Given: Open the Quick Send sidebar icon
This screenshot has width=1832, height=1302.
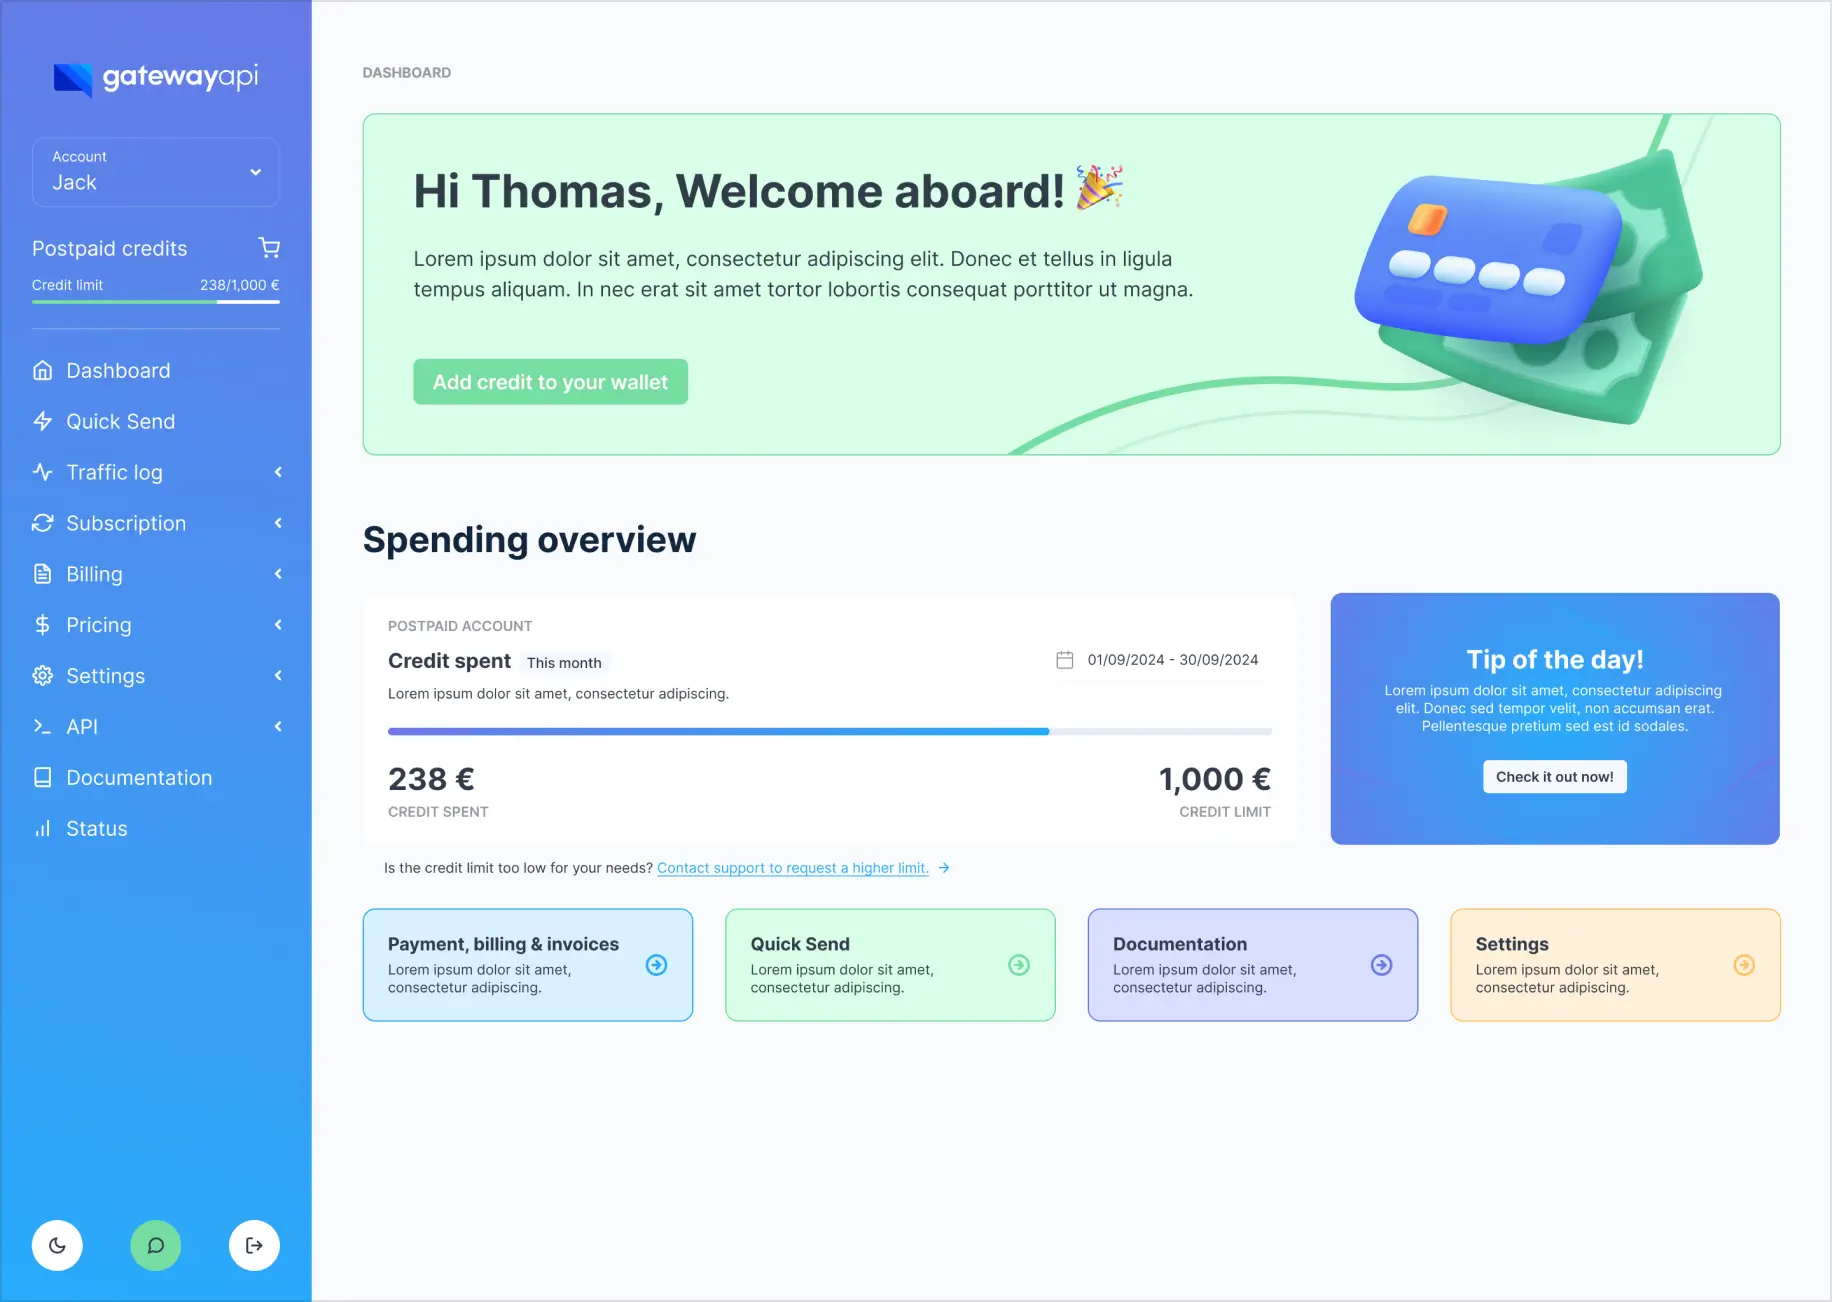Looking at the screenshot, I should click(42, 421).
